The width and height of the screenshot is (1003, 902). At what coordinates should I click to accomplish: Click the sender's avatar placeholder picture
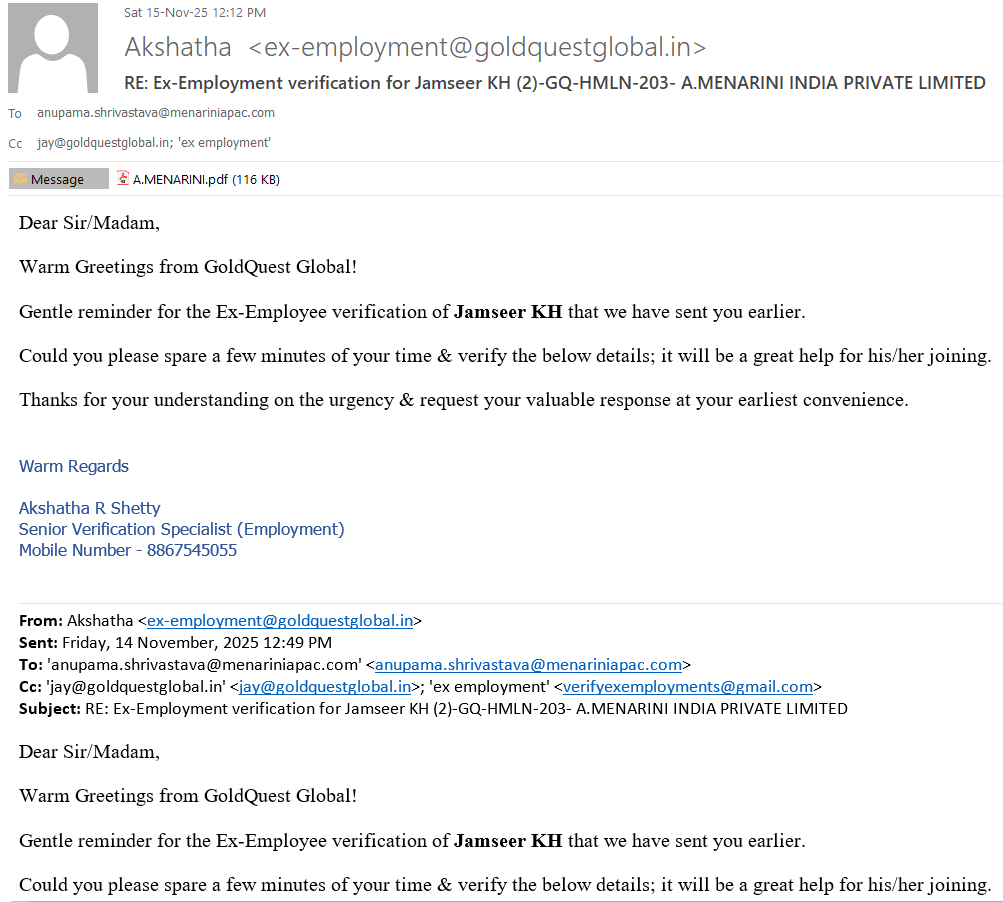pyautogui.click(x=53, y=47)
